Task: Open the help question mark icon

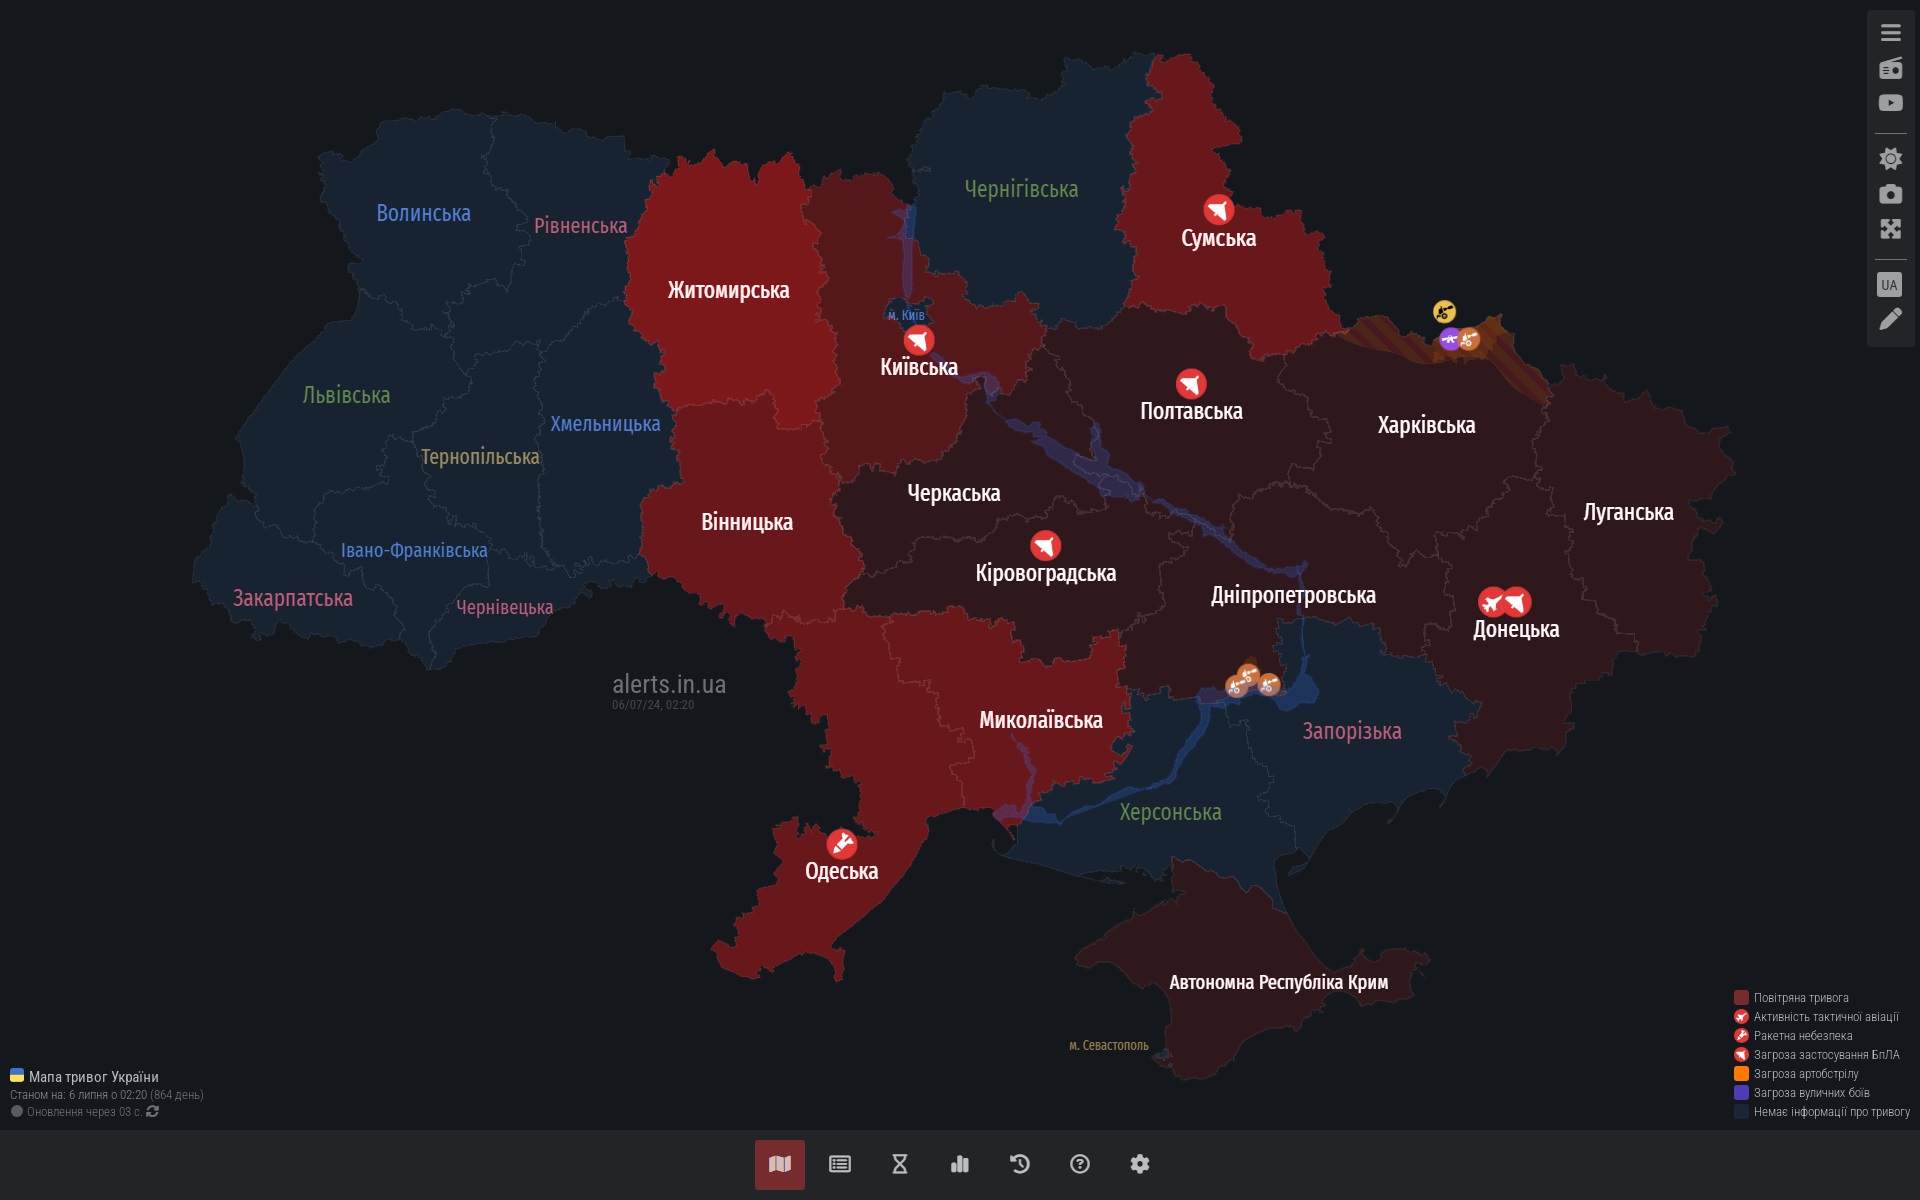Action: [1080, 1164]
